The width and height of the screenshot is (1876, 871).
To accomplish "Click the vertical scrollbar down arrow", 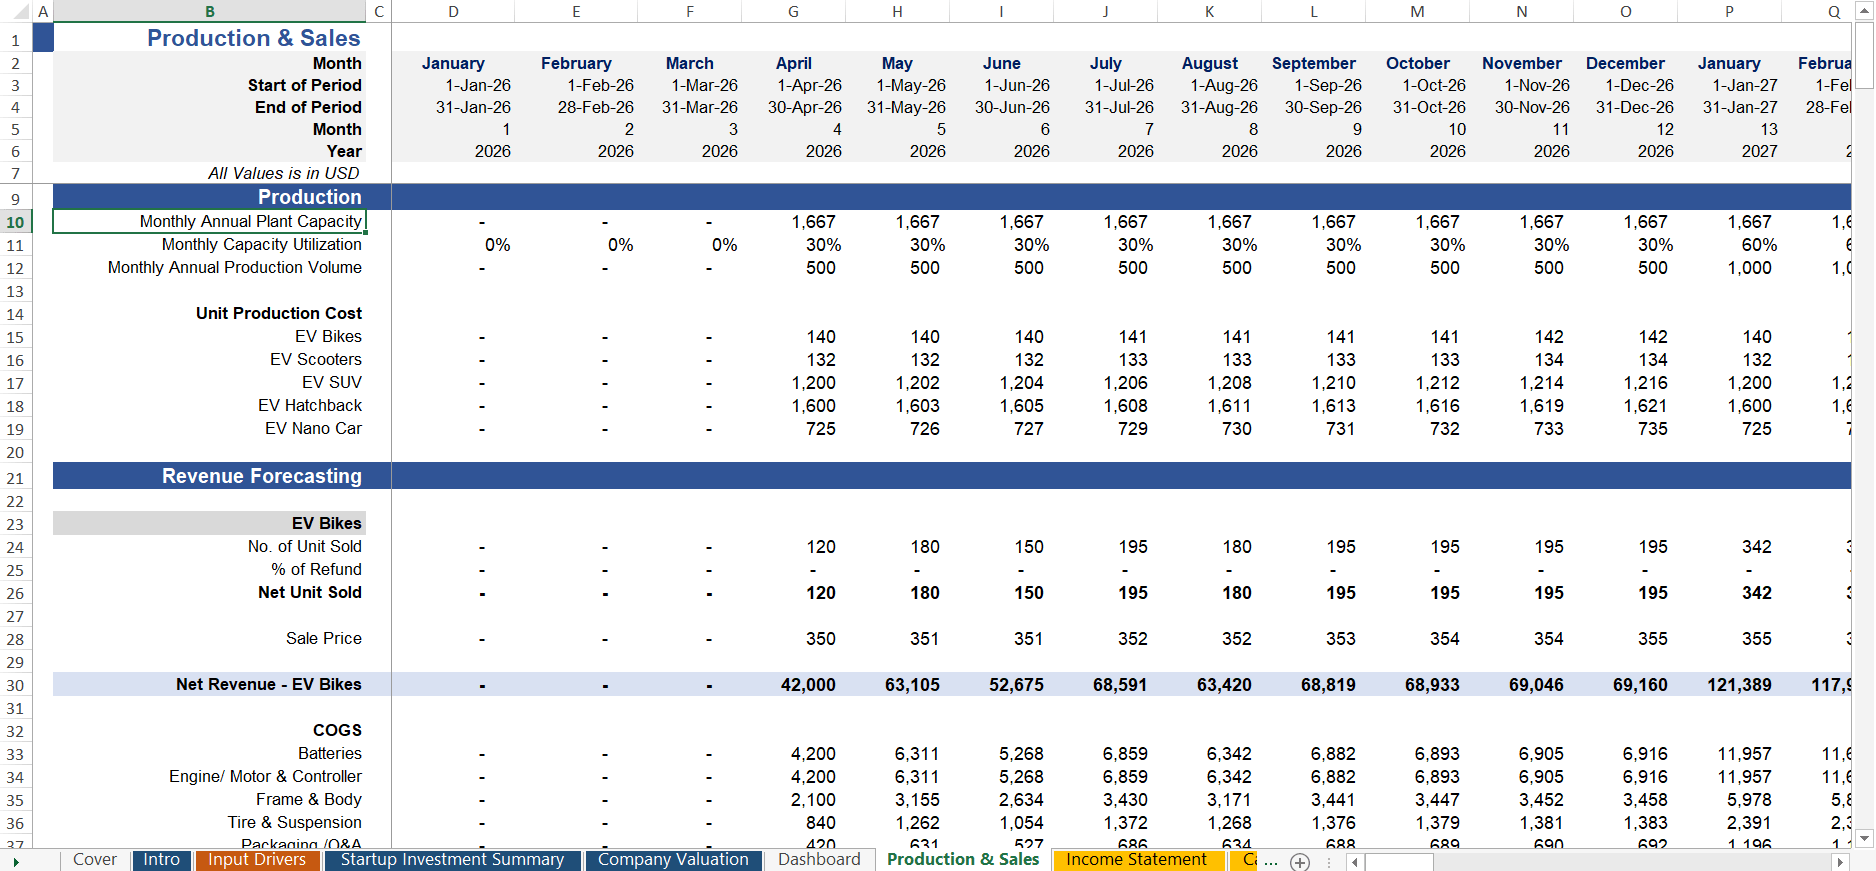I will pyautogui.click(x=1864, y=837).
